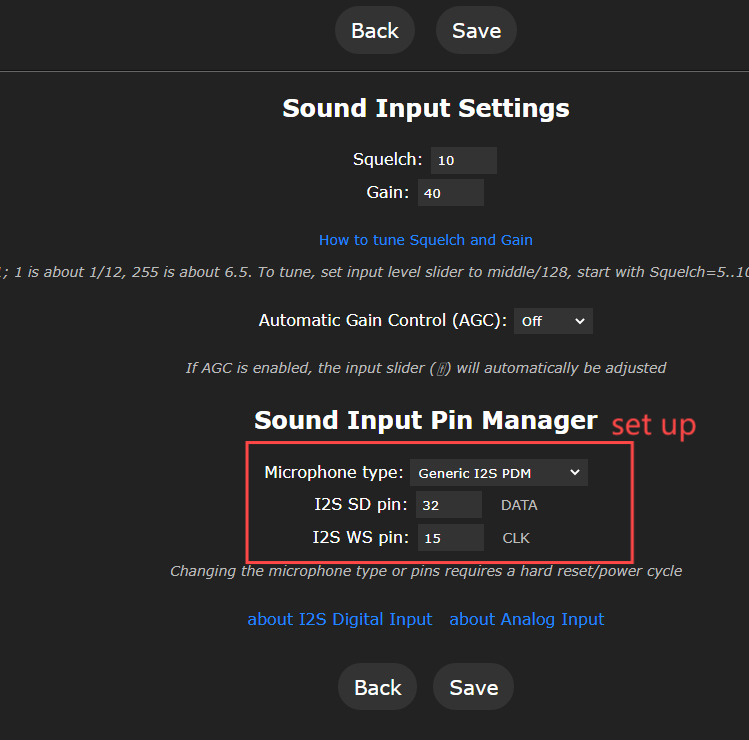Click the dropdown arrow on Generic I2S PDM

coord(574,472)
